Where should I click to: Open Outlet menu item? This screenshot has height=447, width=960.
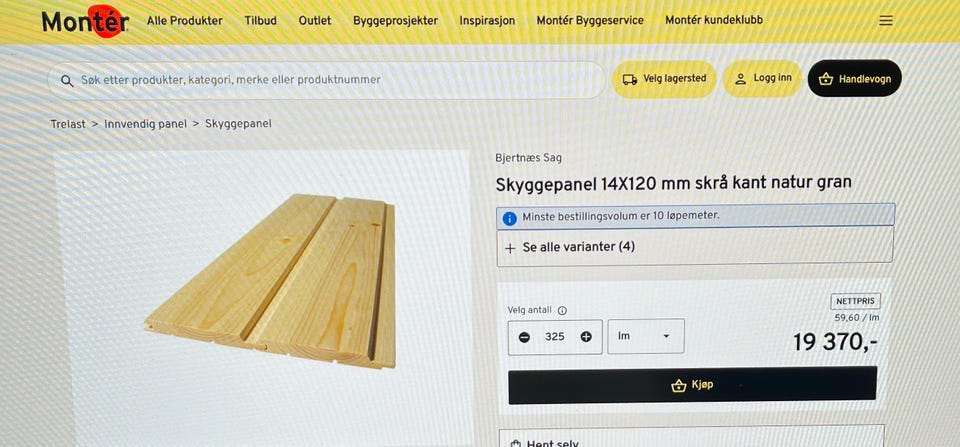pos(315,21)
